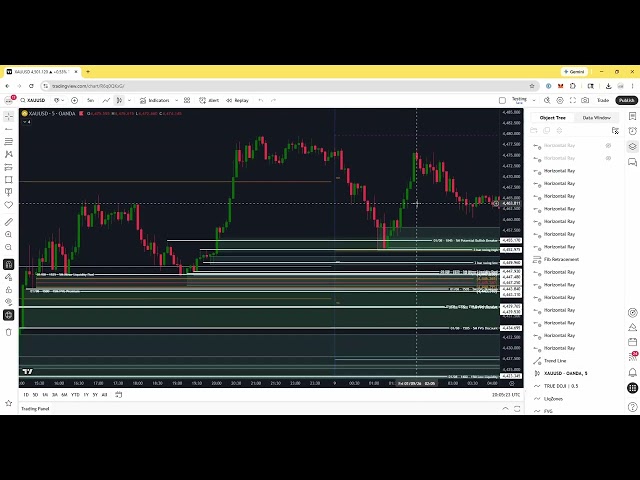The width and height of the screenshot is (640, 480).
Task: Toggle lock all drawings
Action: click(x=9, y=290)
